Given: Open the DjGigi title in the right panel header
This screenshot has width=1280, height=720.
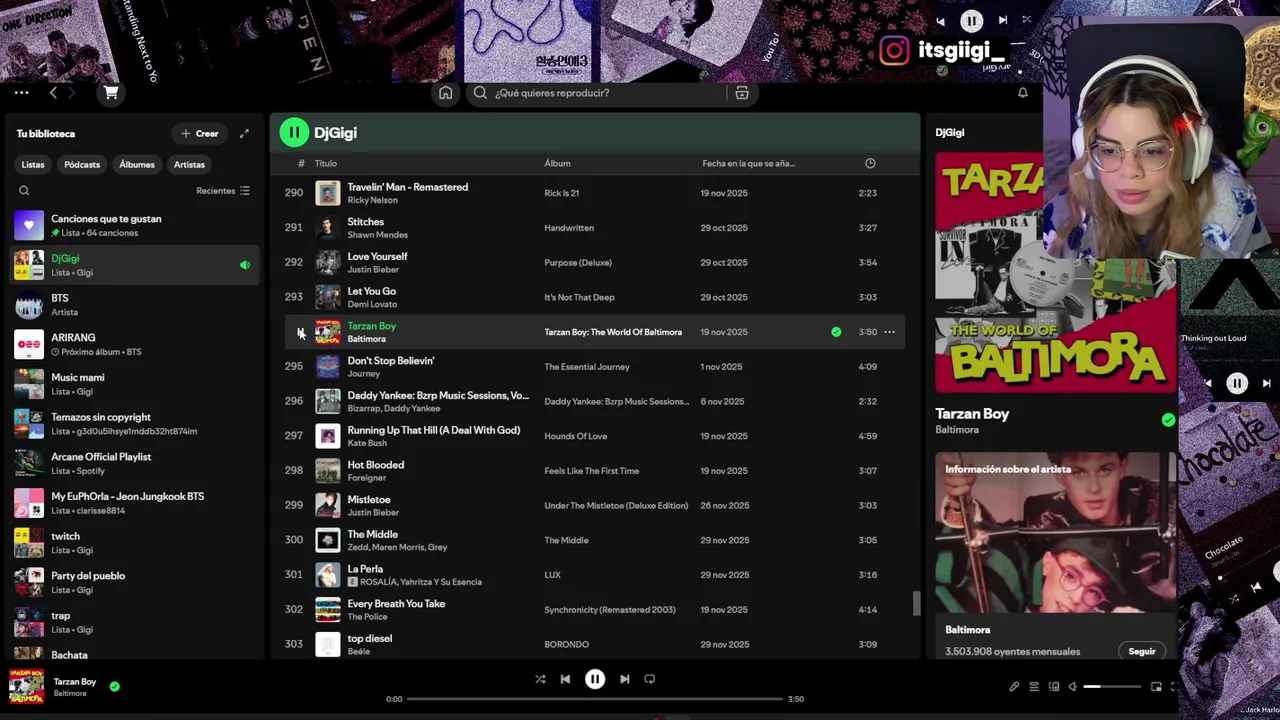Looking at the screenshot, I should [950, 133].
